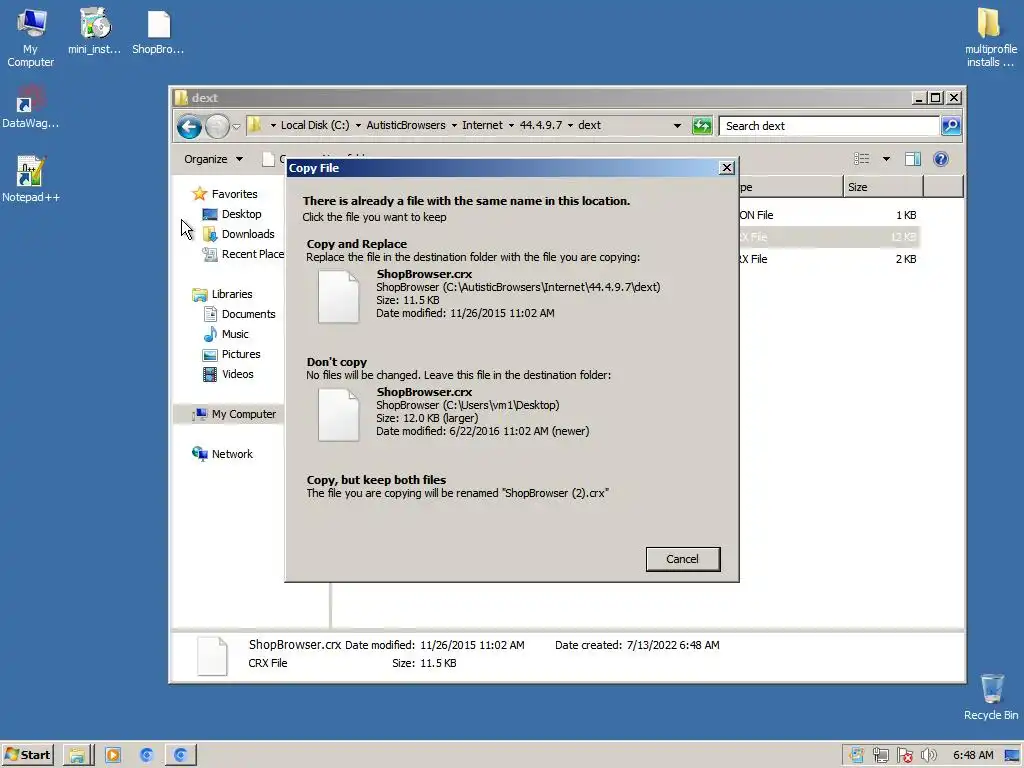The image size is (1024, 768).
Task: Open the address bar history dropdown
Action: coord(677,125)
